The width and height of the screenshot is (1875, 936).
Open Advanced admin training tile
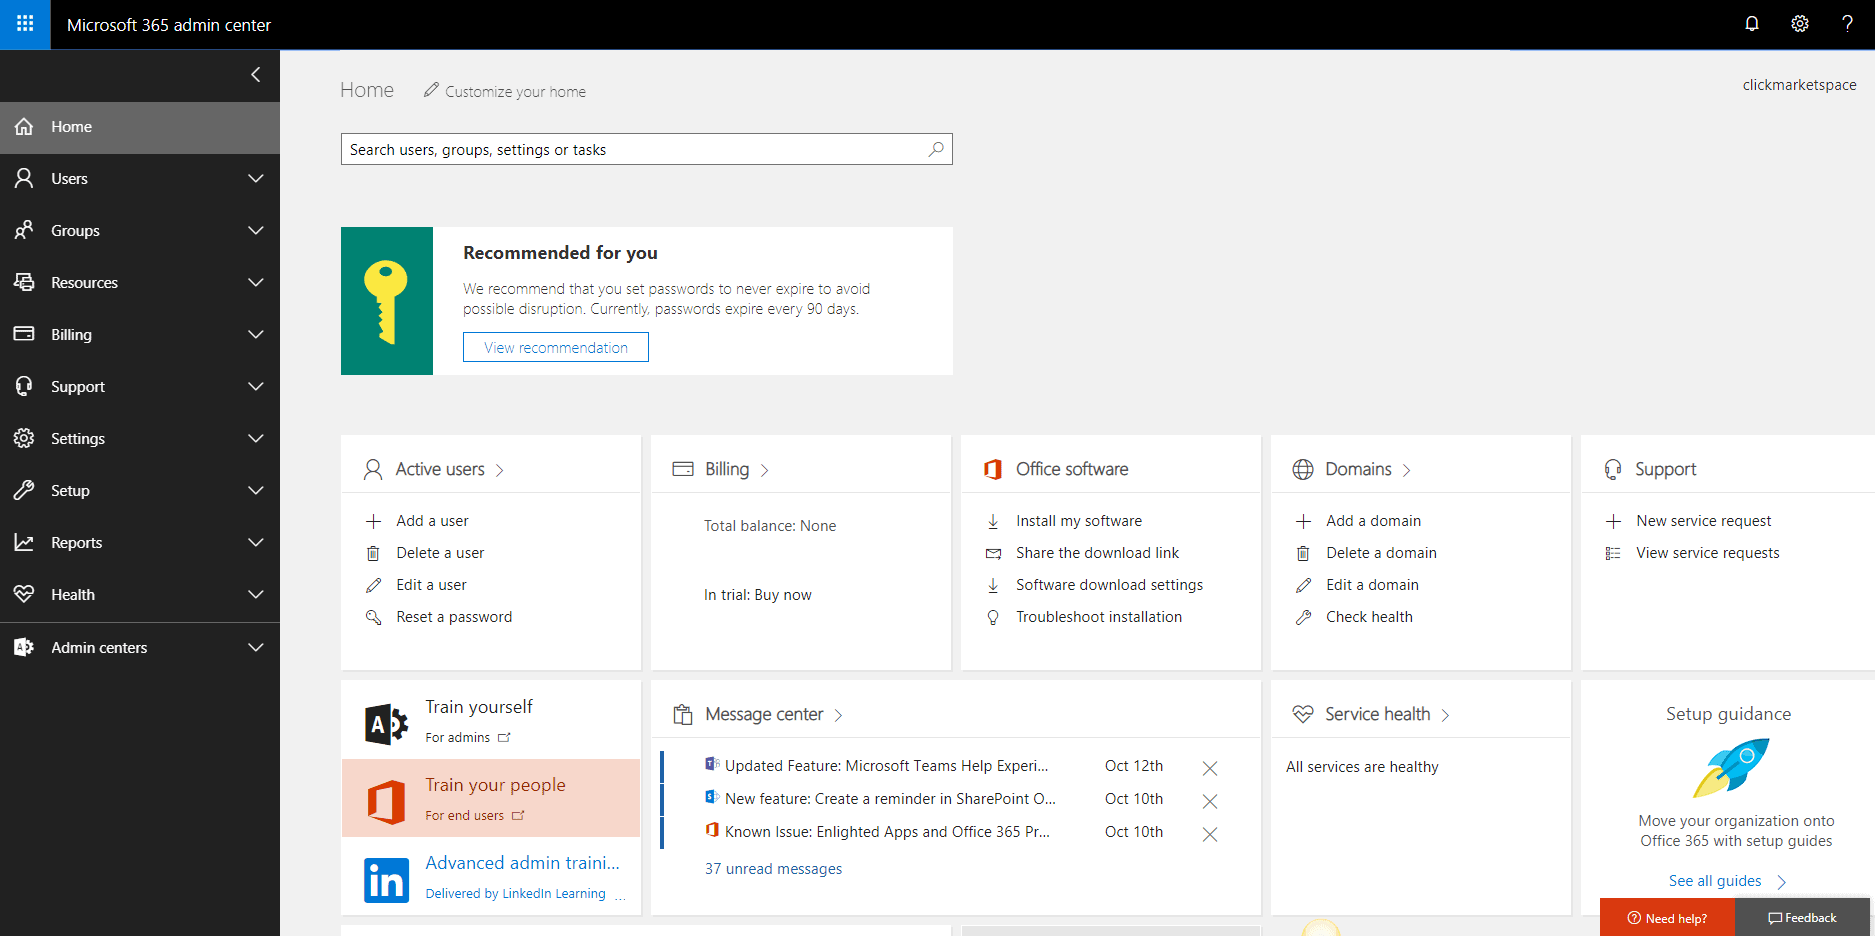pyautogui.click(x=491, y=877)
